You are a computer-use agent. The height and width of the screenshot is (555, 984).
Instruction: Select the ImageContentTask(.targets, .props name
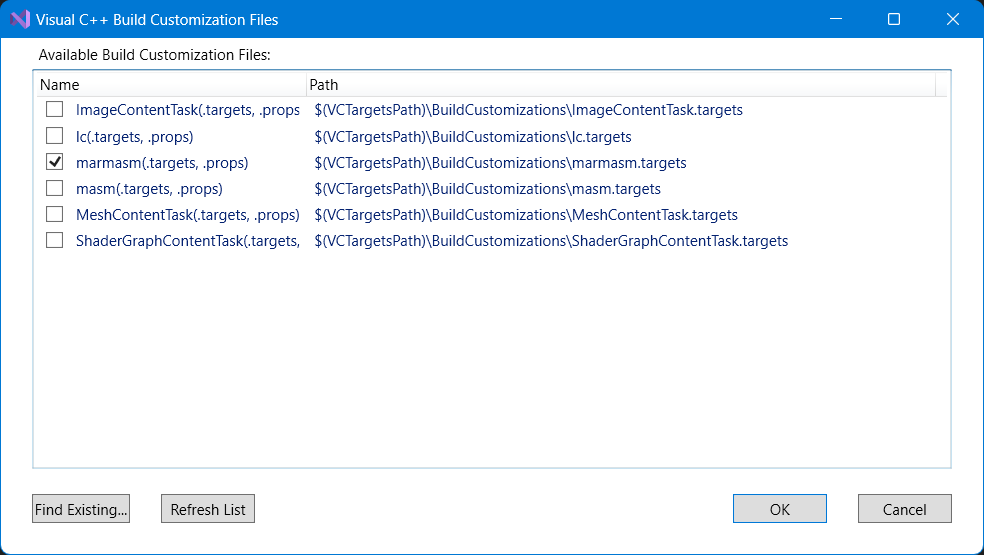[188, 110]
